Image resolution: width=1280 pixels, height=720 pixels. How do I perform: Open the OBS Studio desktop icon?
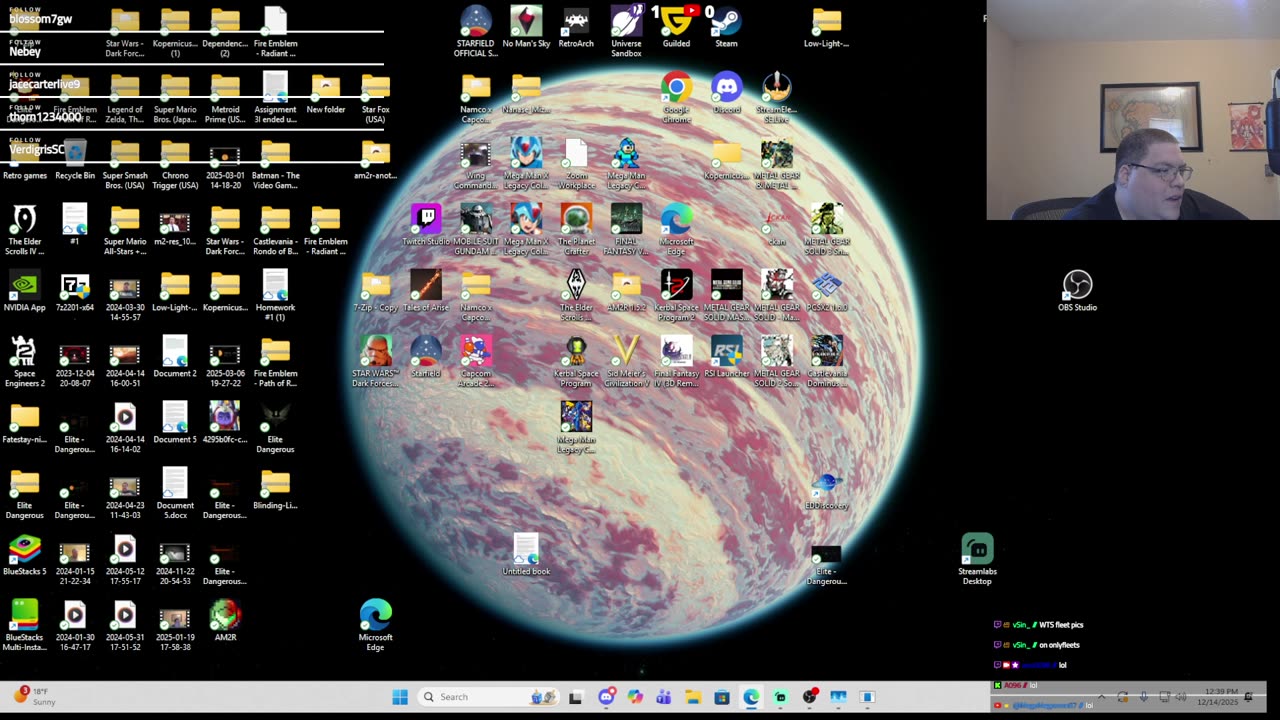point(1077,286)
